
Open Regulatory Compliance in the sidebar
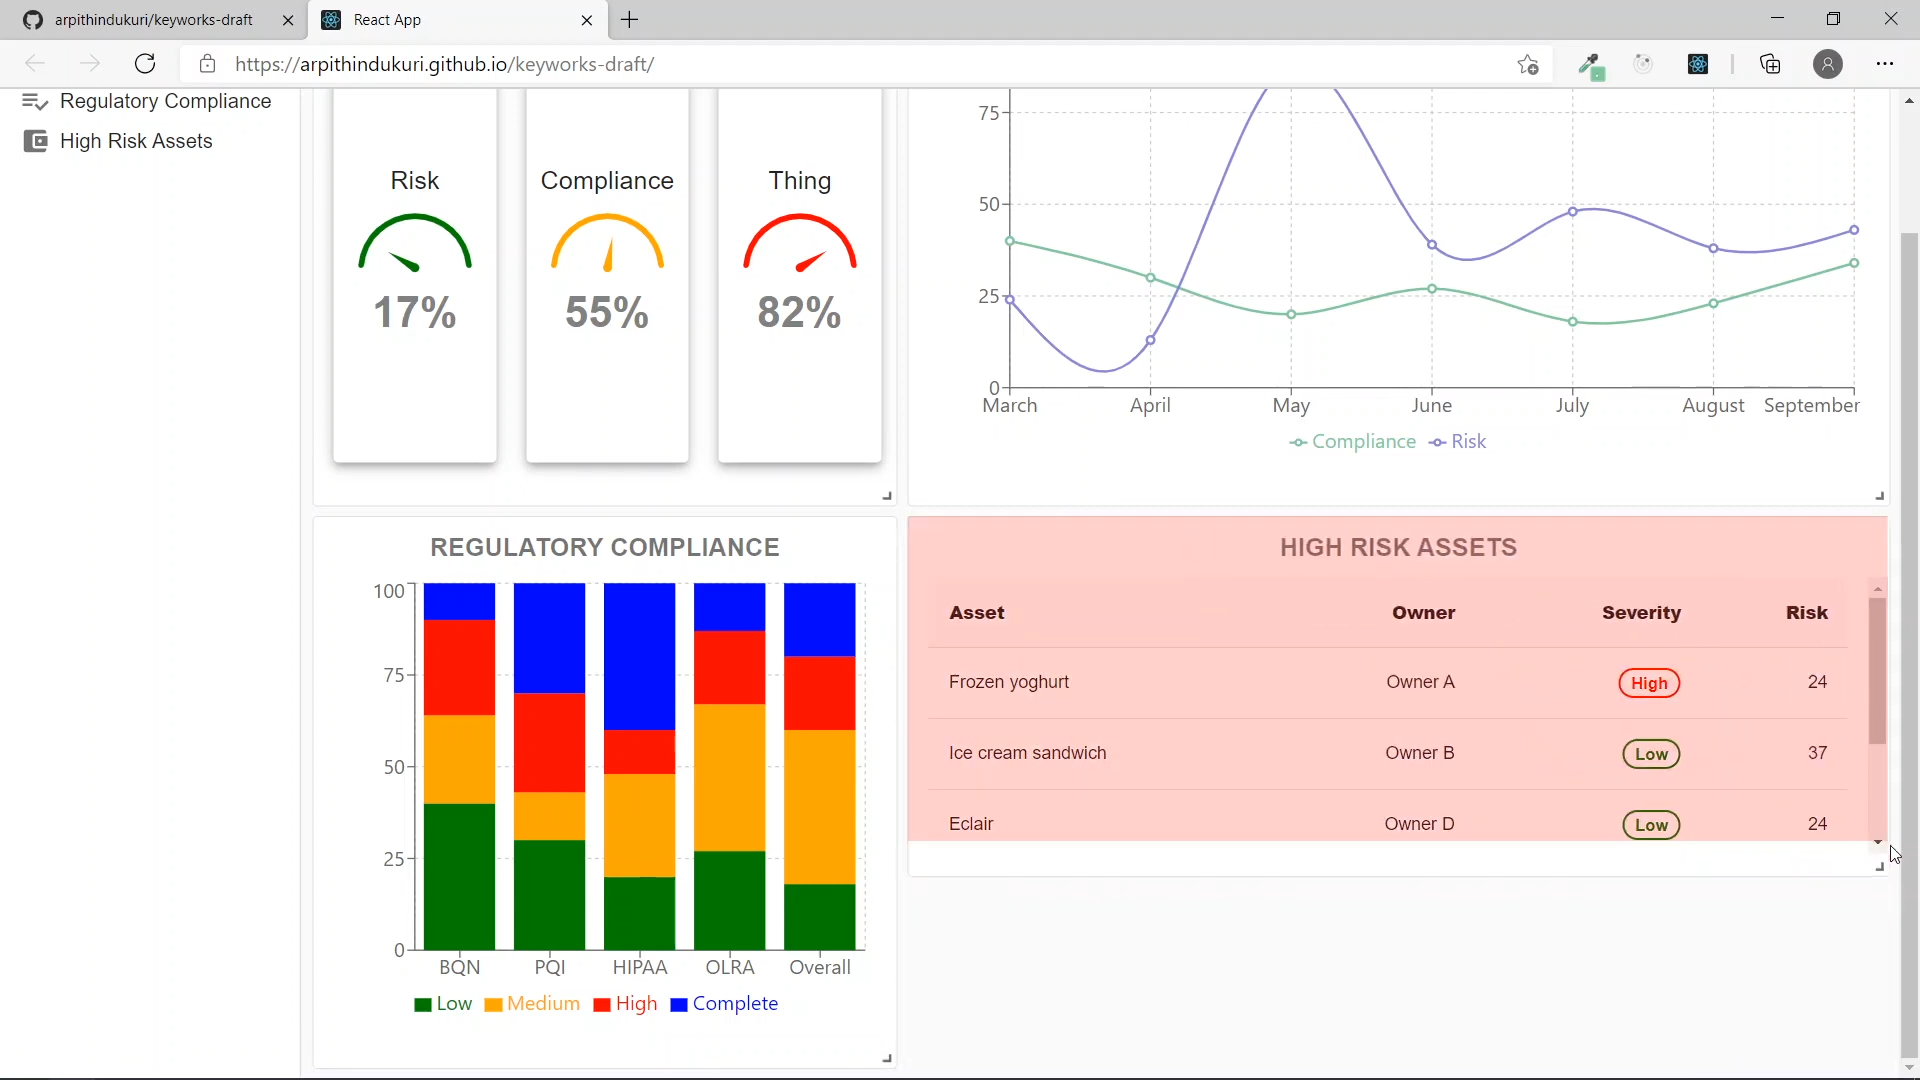coord(165,102)
